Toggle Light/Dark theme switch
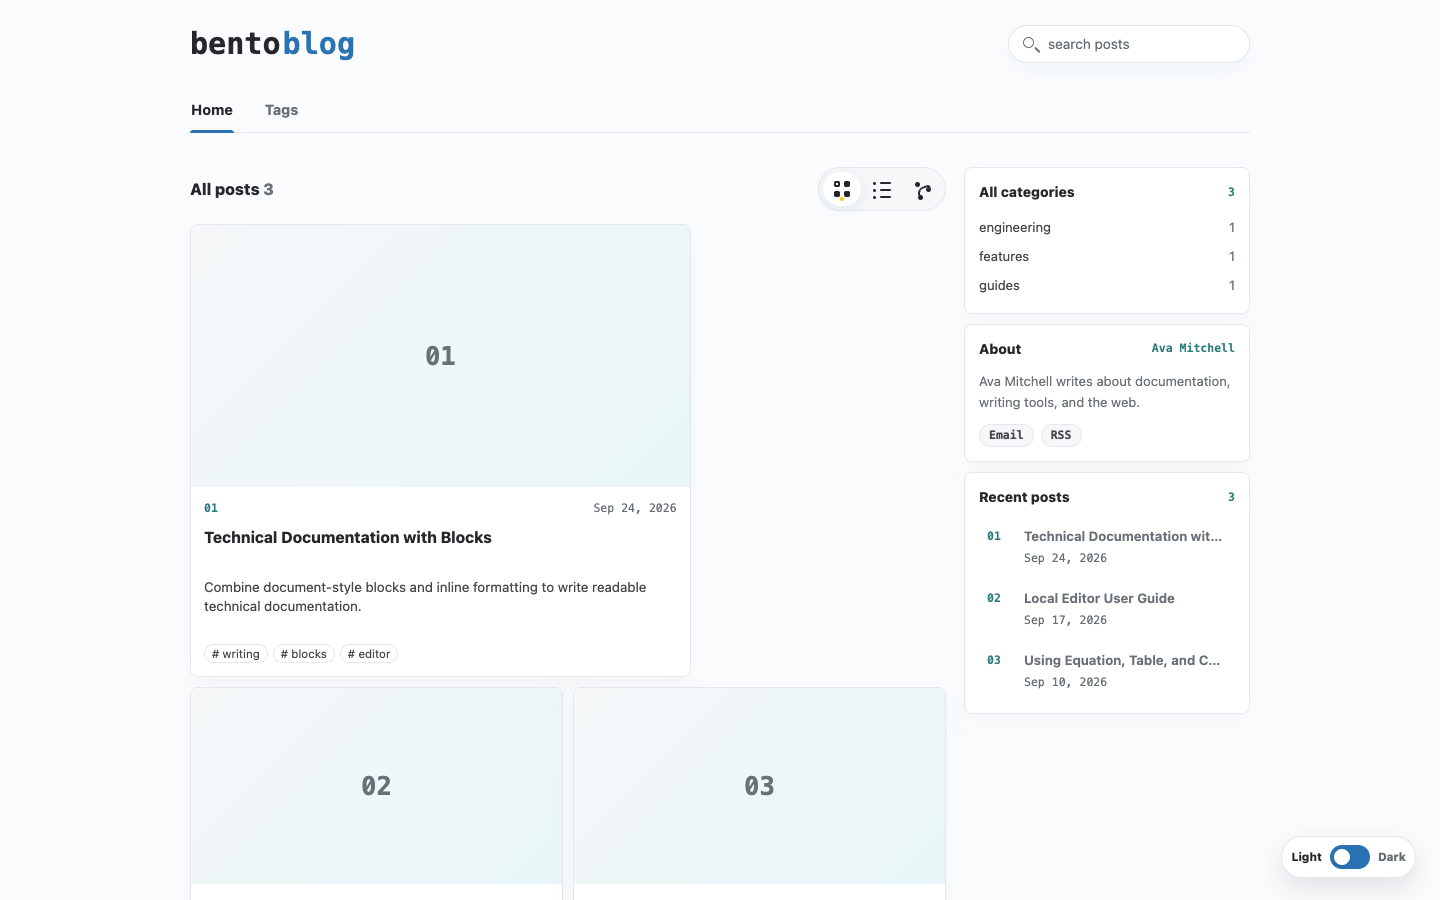The image size is (1440, 900). (1350, 857)
